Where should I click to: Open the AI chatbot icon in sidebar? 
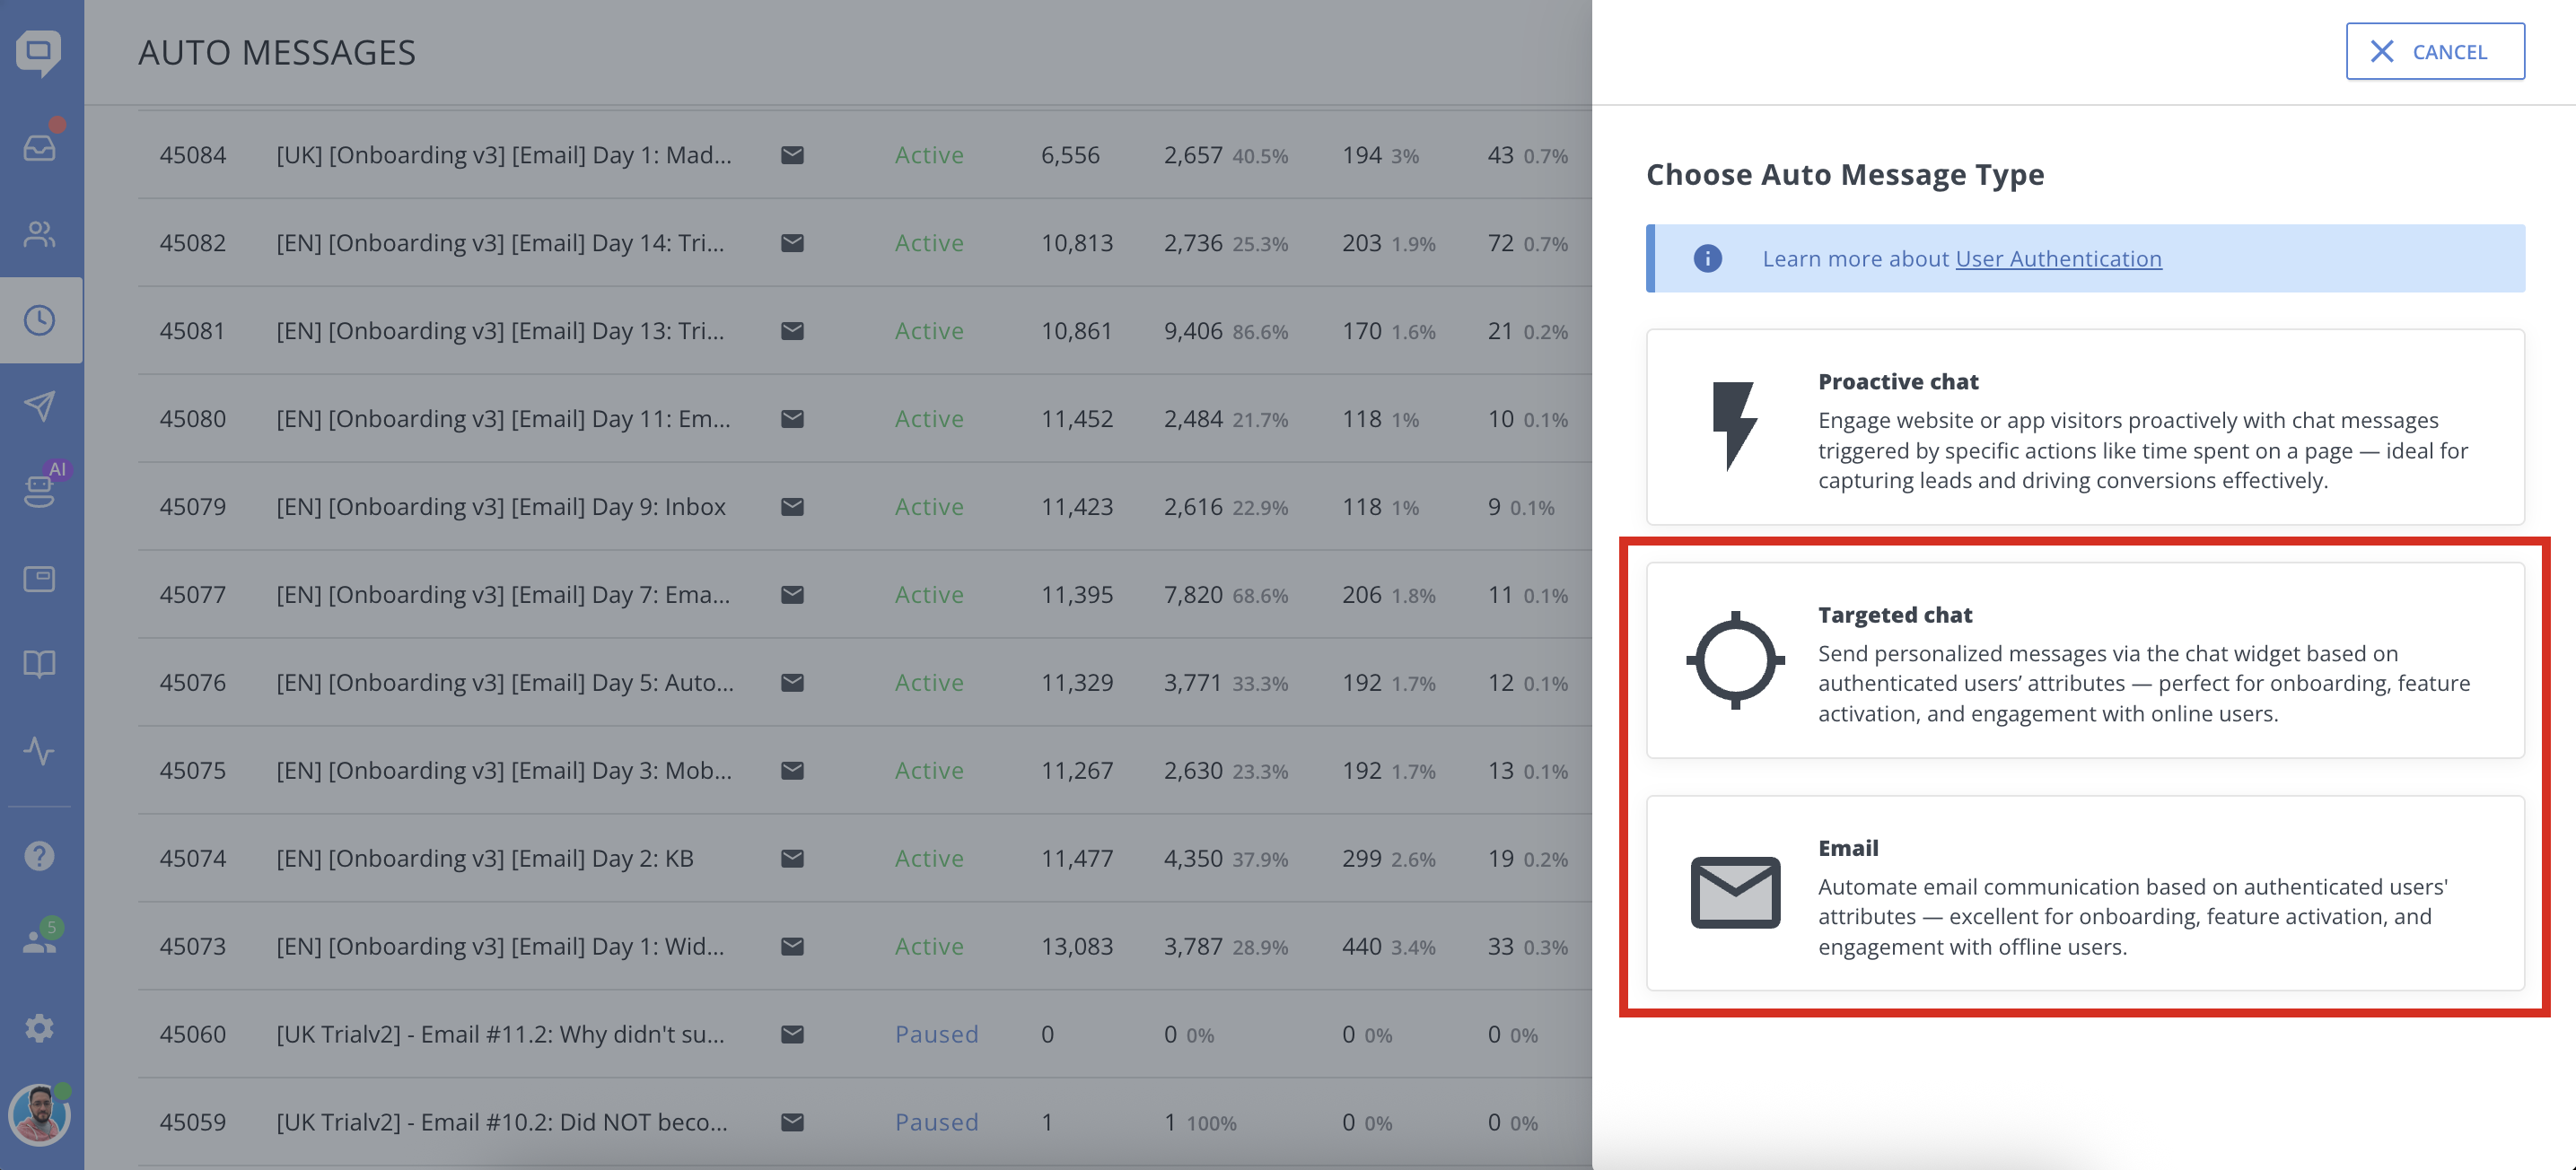[x=40, y=490]
